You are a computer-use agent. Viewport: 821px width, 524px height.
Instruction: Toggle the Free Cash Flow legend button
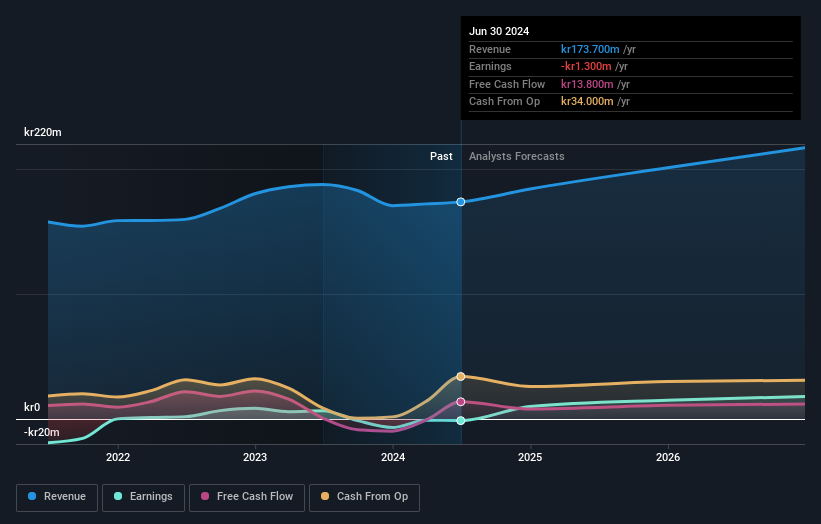247,497
